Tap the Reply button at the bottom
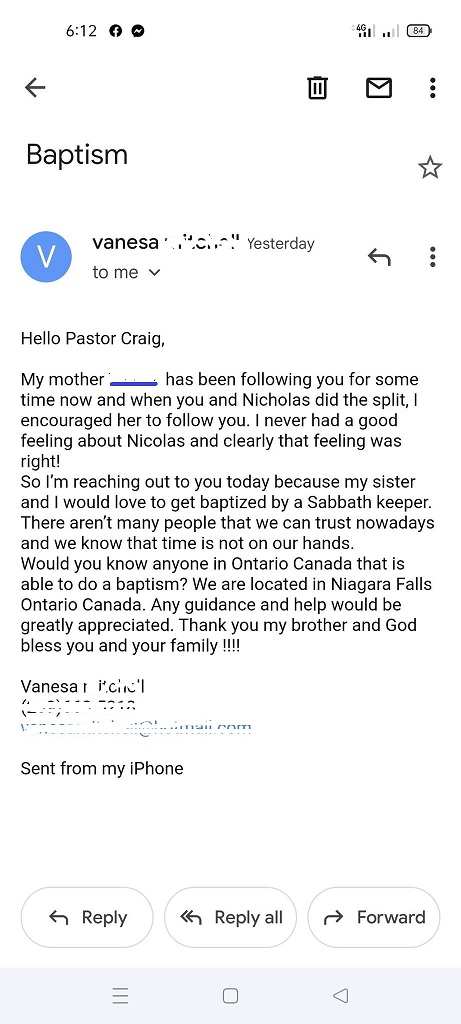461x1024 pixels. [x=87, y=918]
